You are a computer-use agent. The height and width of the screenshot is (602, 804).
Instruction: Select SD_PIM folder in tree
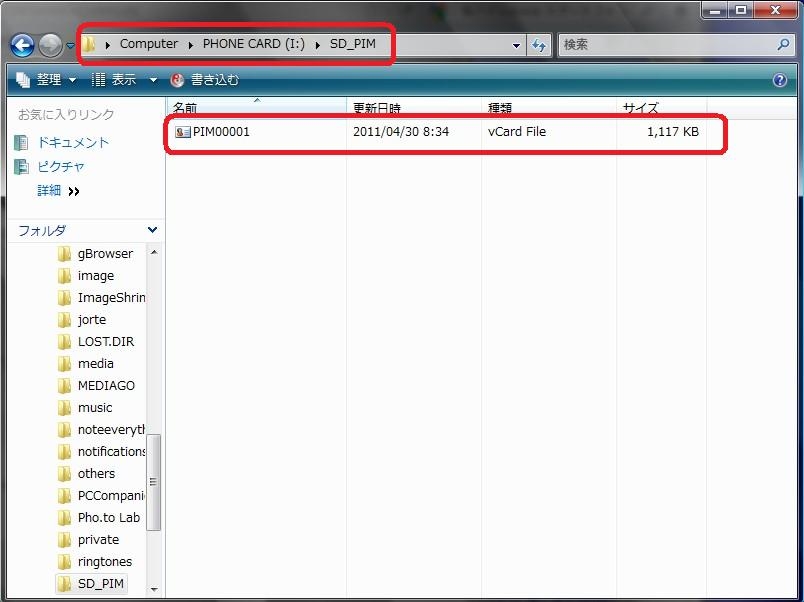100,585
